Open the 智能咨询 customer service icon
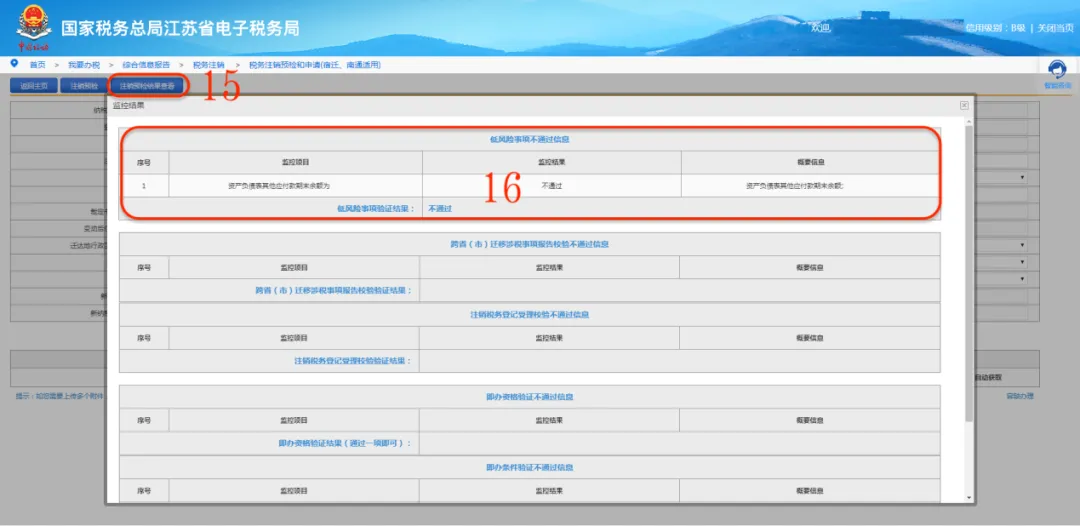 coord(1057,70)
